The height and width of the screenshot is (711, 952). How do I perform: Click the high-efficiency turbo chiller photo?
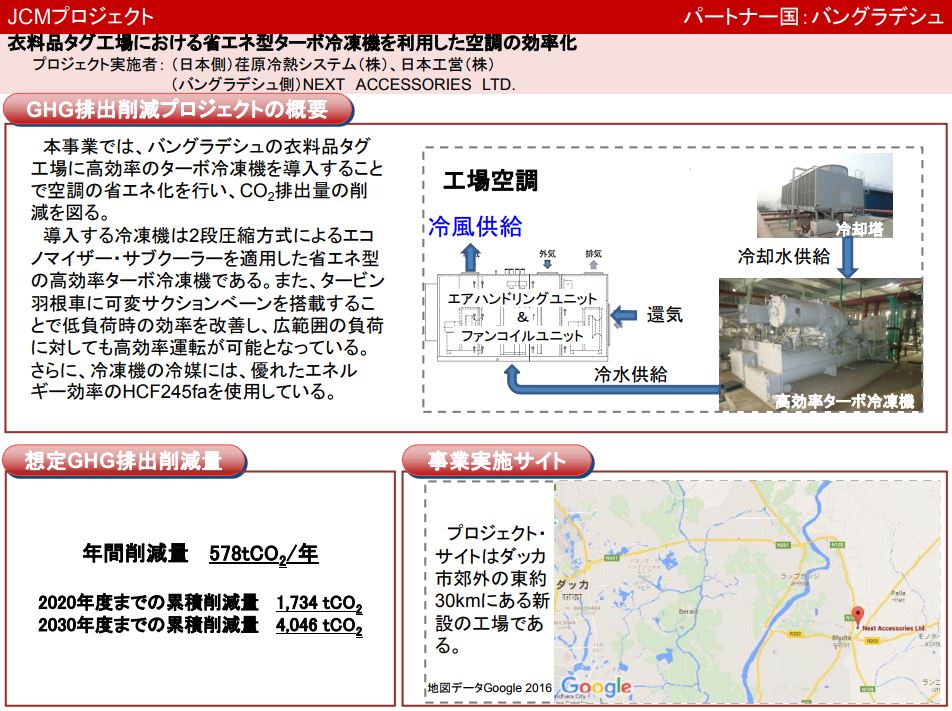point(821,345)
